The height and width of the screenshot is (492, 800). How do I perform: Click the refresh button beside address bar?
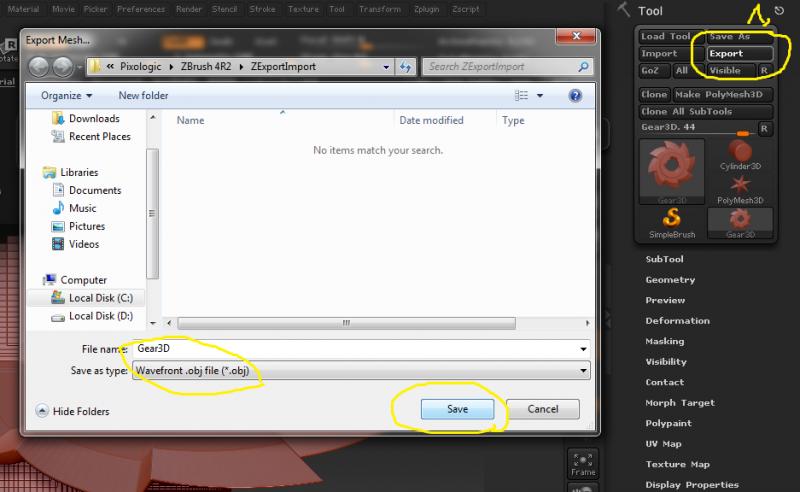[406, 67]
